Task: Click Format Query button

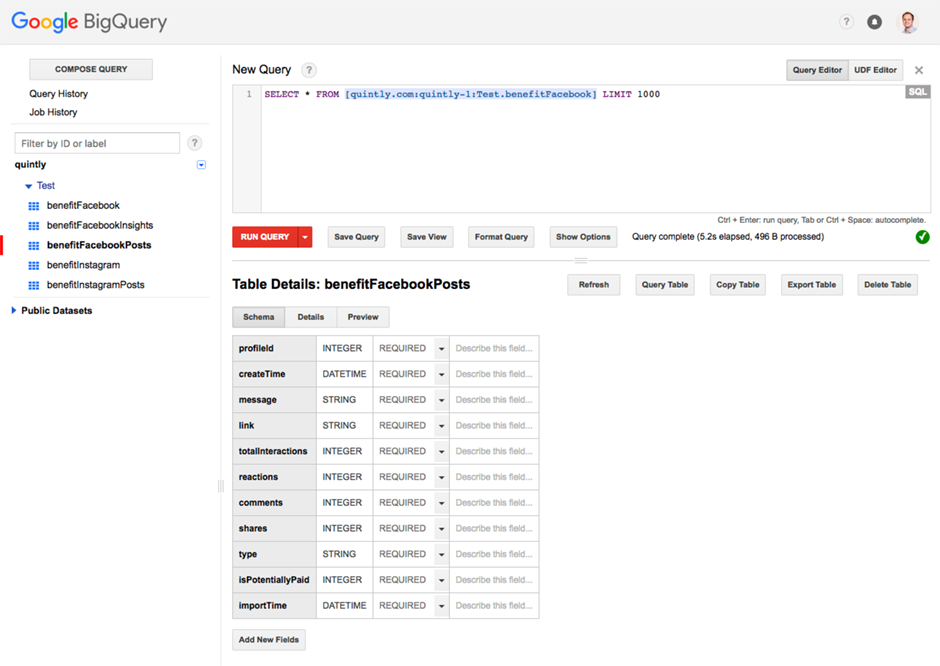Action: tap(501, 237)
